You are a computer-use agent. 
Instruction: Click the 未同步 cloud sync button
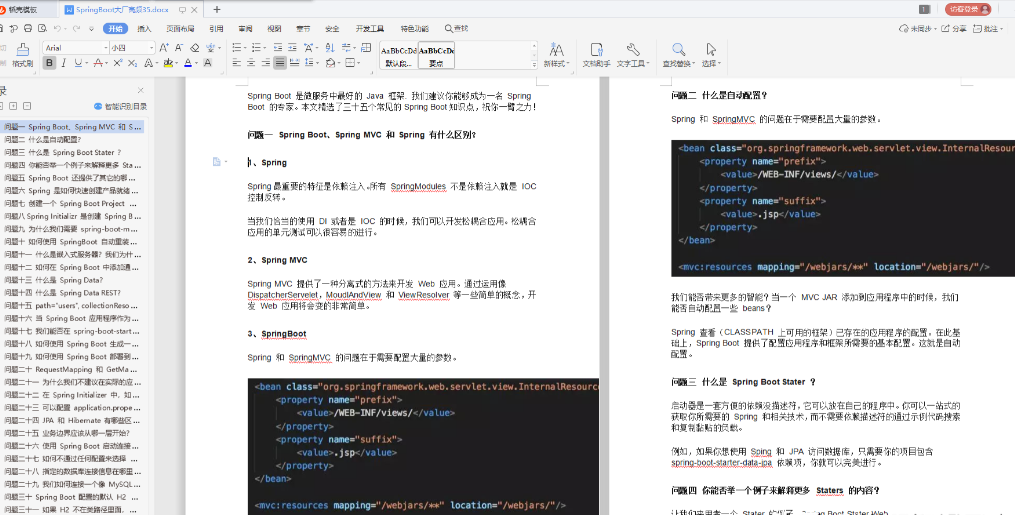click(x=915, y=28)
